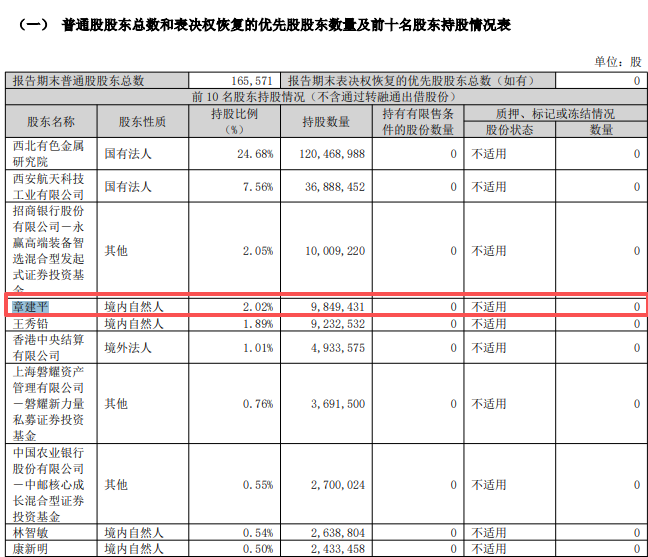The width and height of the screenshot is (648, 557).
Task: Select the percentage 2.05%
Action: [x=258, y=251]
